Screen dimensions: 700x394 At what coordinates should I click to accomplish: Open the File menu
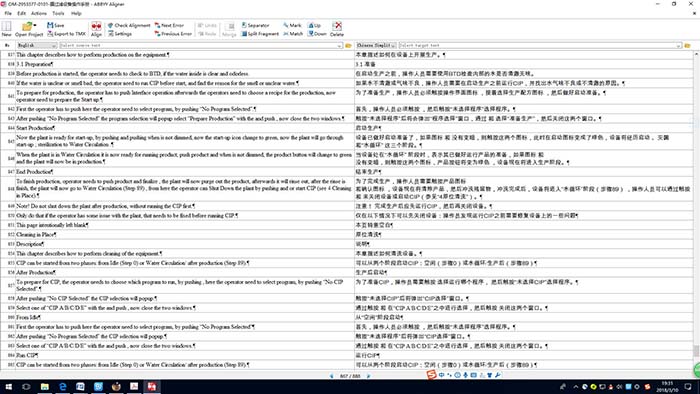point(8,13)
